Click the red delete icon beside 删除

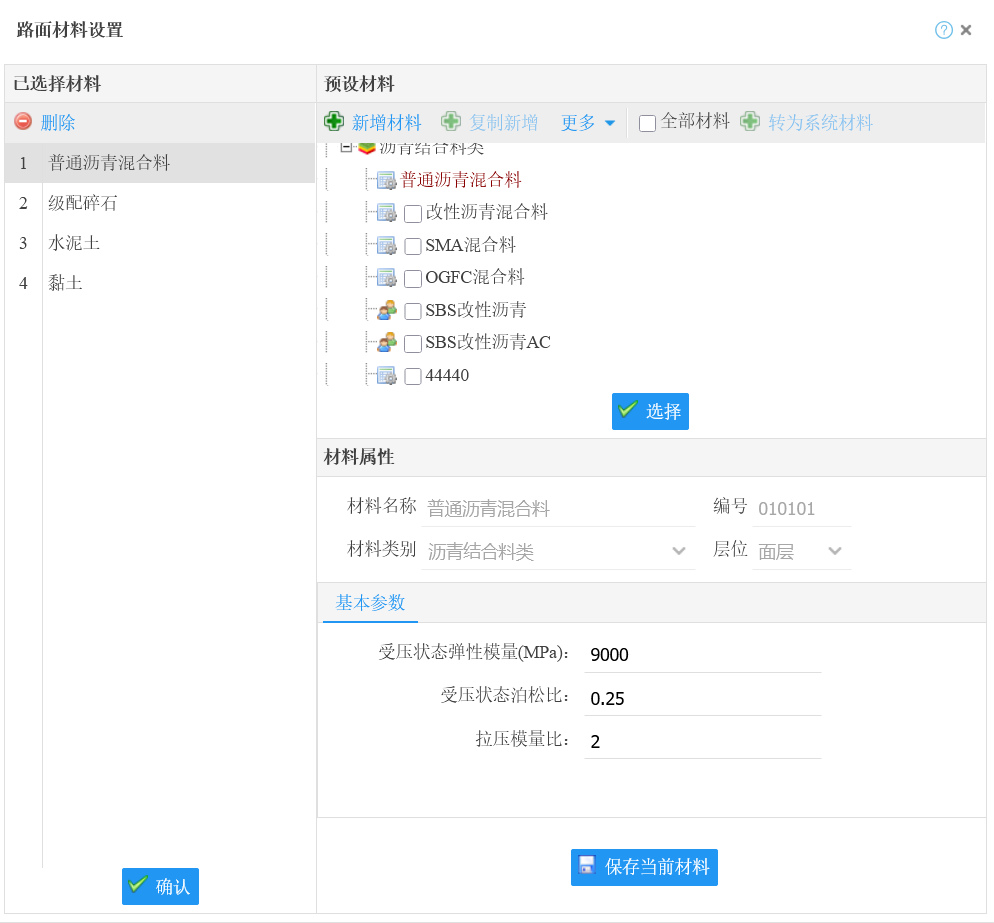point(23,122)
